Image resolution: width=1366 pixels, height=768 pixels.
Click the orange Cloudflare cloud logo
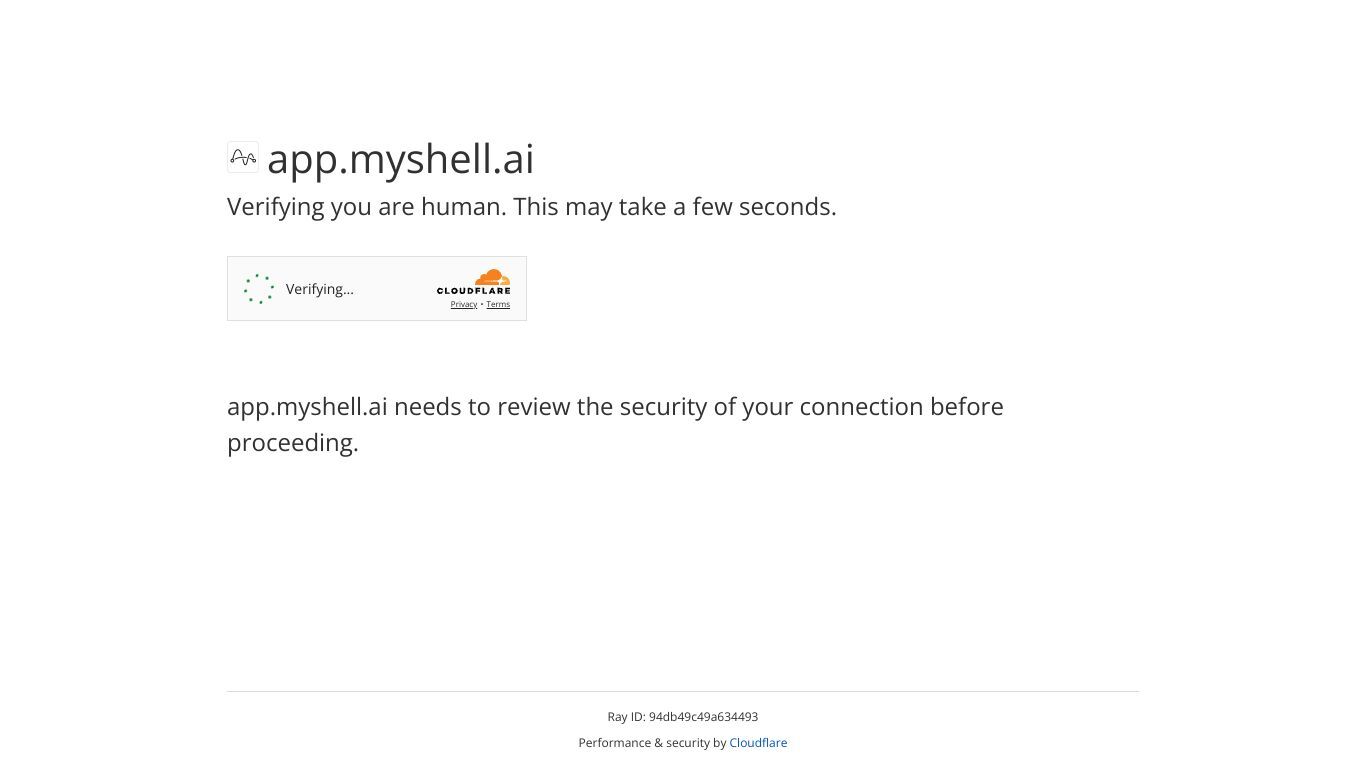point(491,277)
